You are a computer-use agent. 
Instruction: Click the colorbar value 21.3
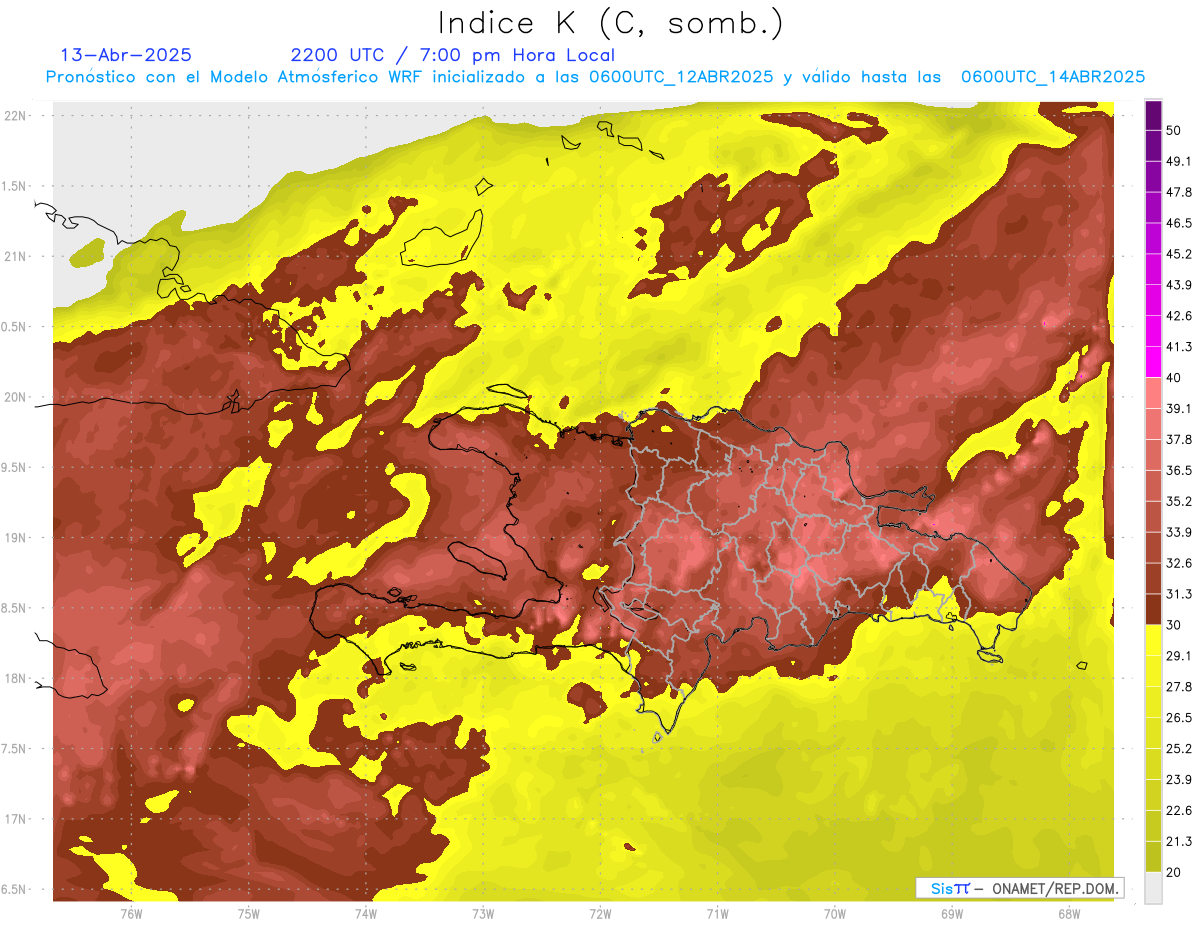pos(1179,841)
